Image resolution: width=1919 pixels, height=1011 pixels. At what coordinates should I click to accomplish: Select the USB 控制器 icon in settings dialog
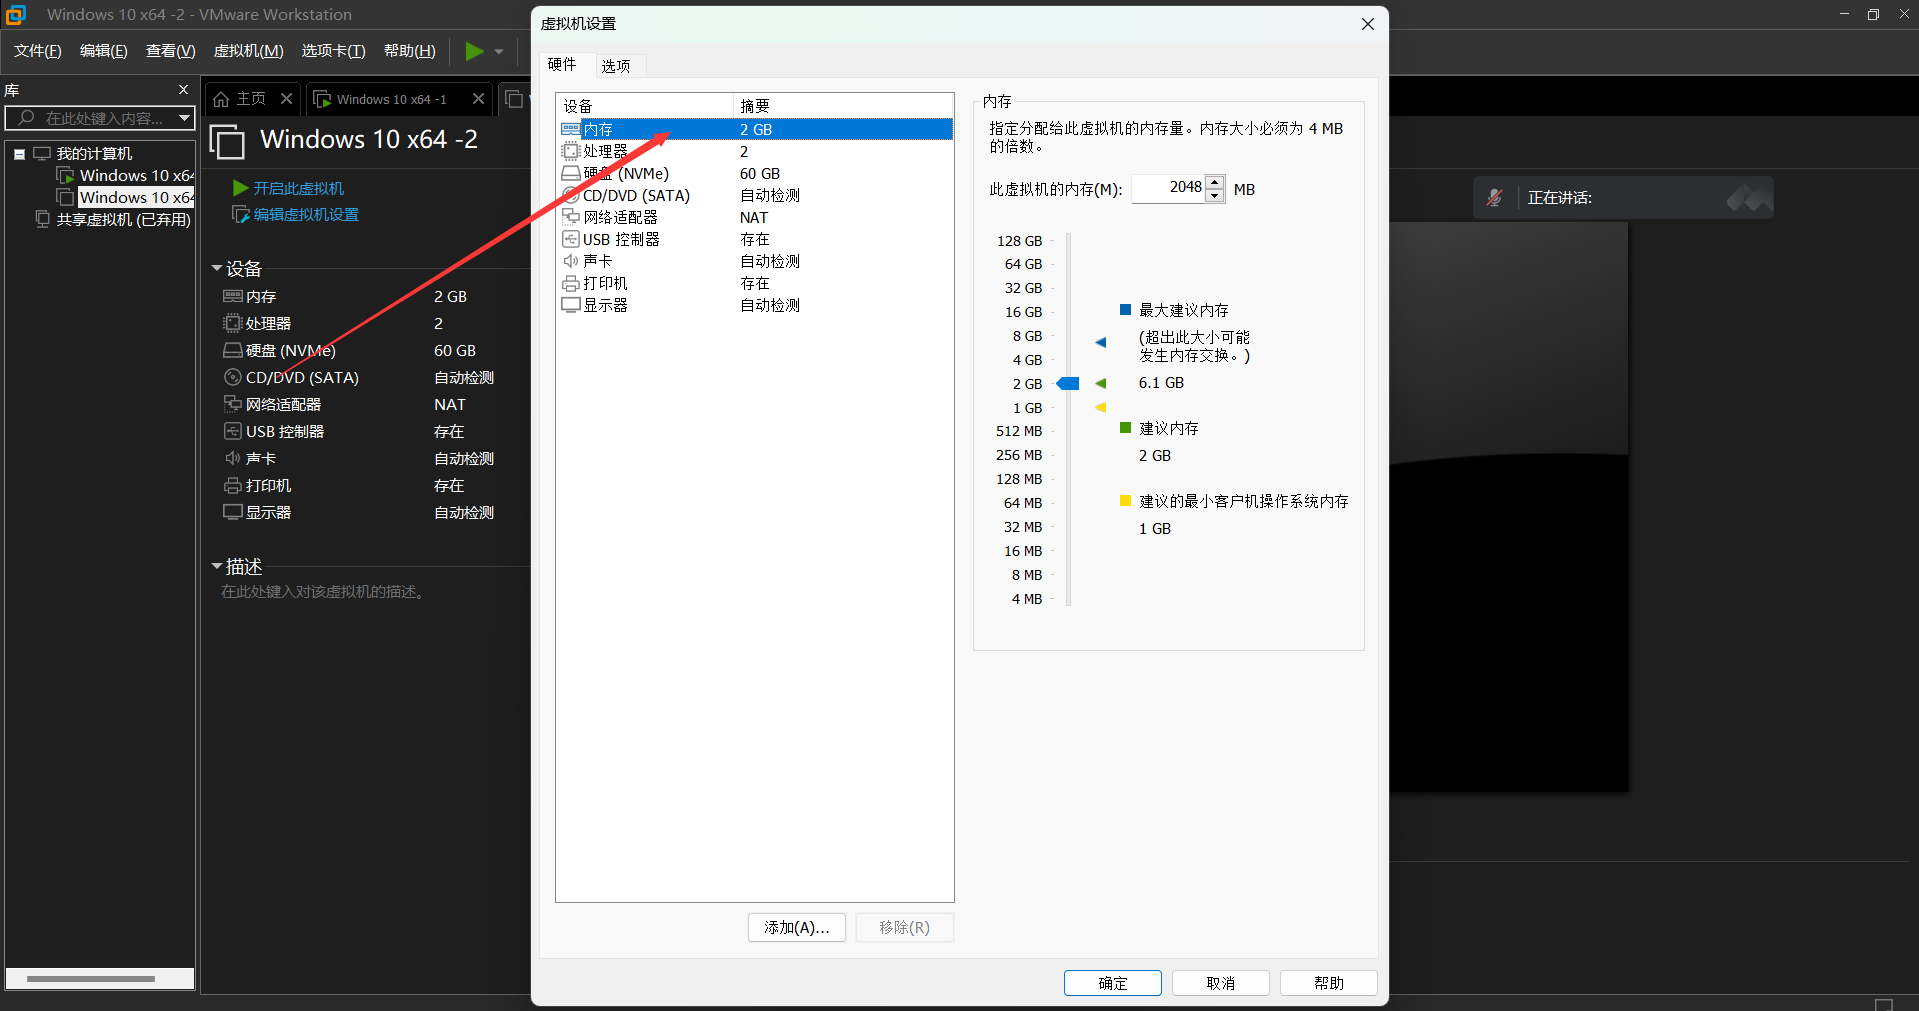point(571,239)
